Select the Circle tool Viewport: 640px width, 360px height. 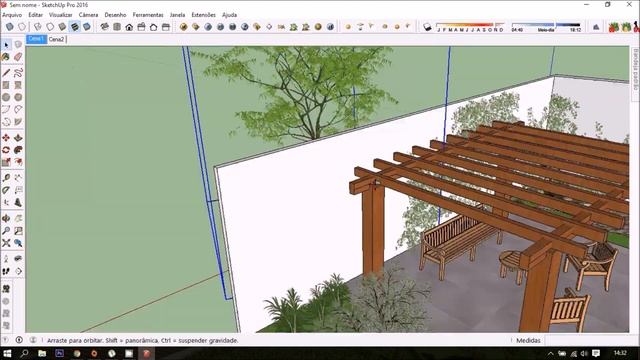[x=6, y=97]
